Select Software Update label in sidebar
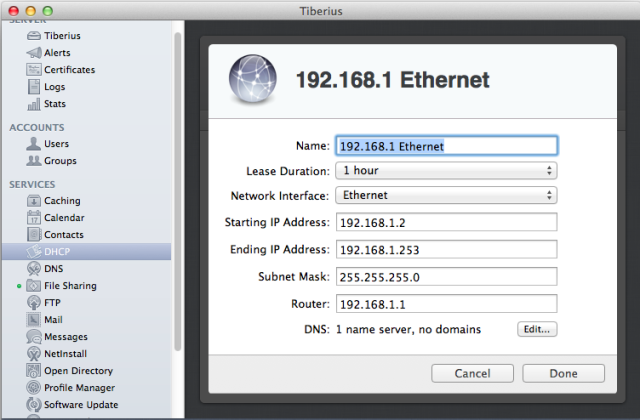Viewport: 640px width, 420px height. point(81,405)
